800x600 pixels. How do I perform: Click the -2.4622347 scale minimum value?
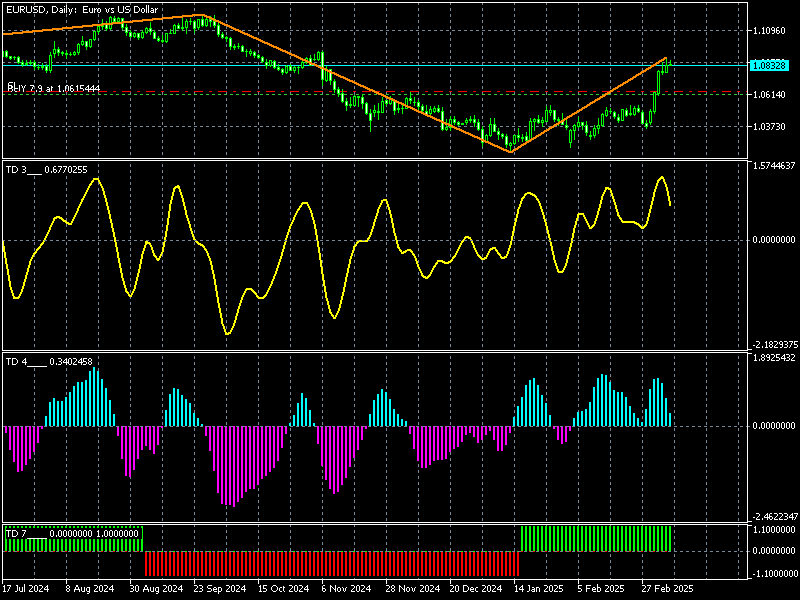[x=773, y=517]
